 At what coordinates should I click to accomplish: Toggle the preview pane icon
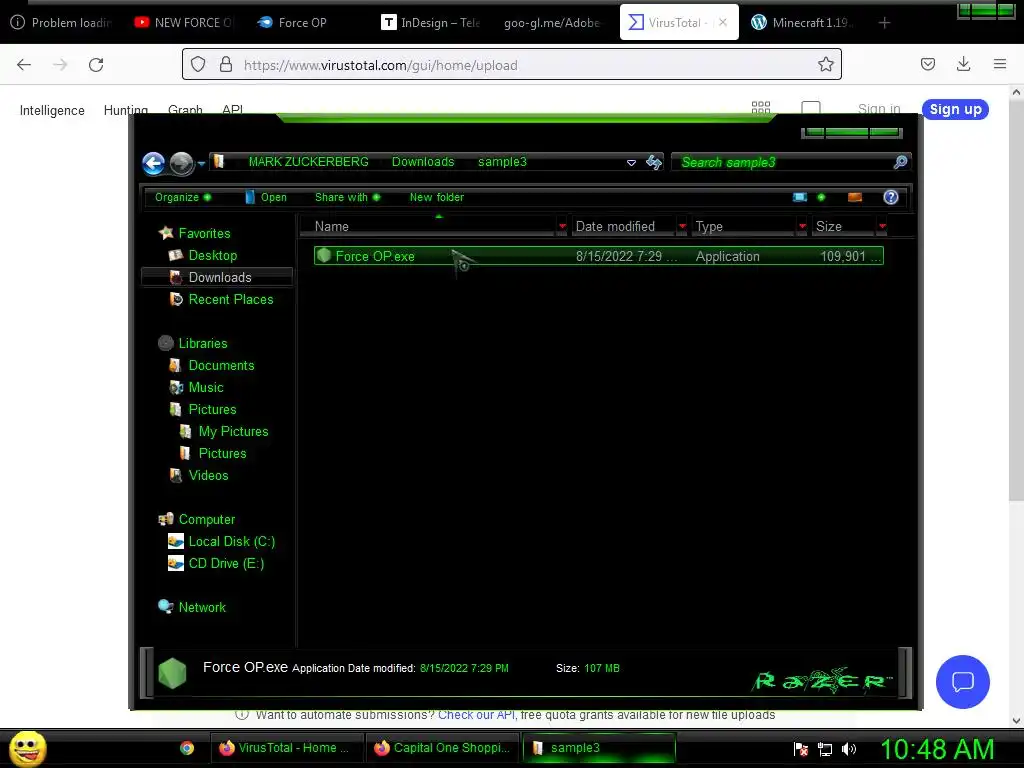[x=855, y=197]
